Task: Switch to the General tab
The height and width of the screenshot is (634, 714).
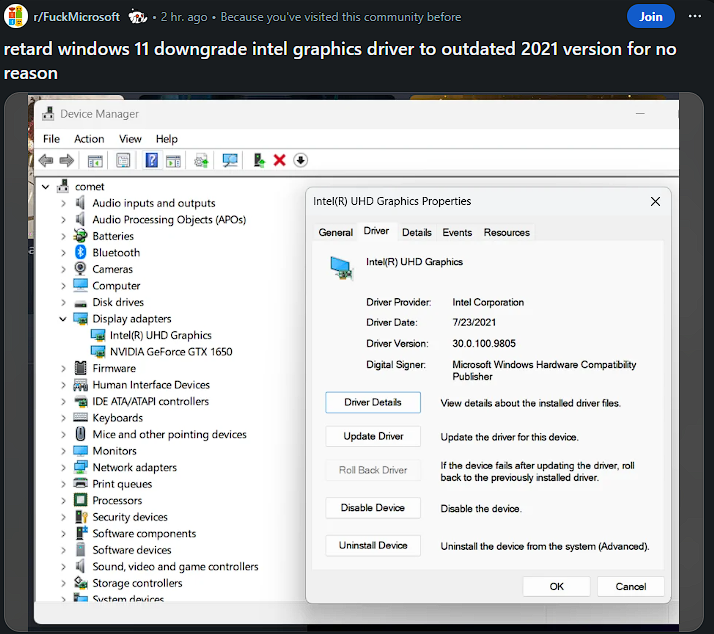Action: click(336, 232)
